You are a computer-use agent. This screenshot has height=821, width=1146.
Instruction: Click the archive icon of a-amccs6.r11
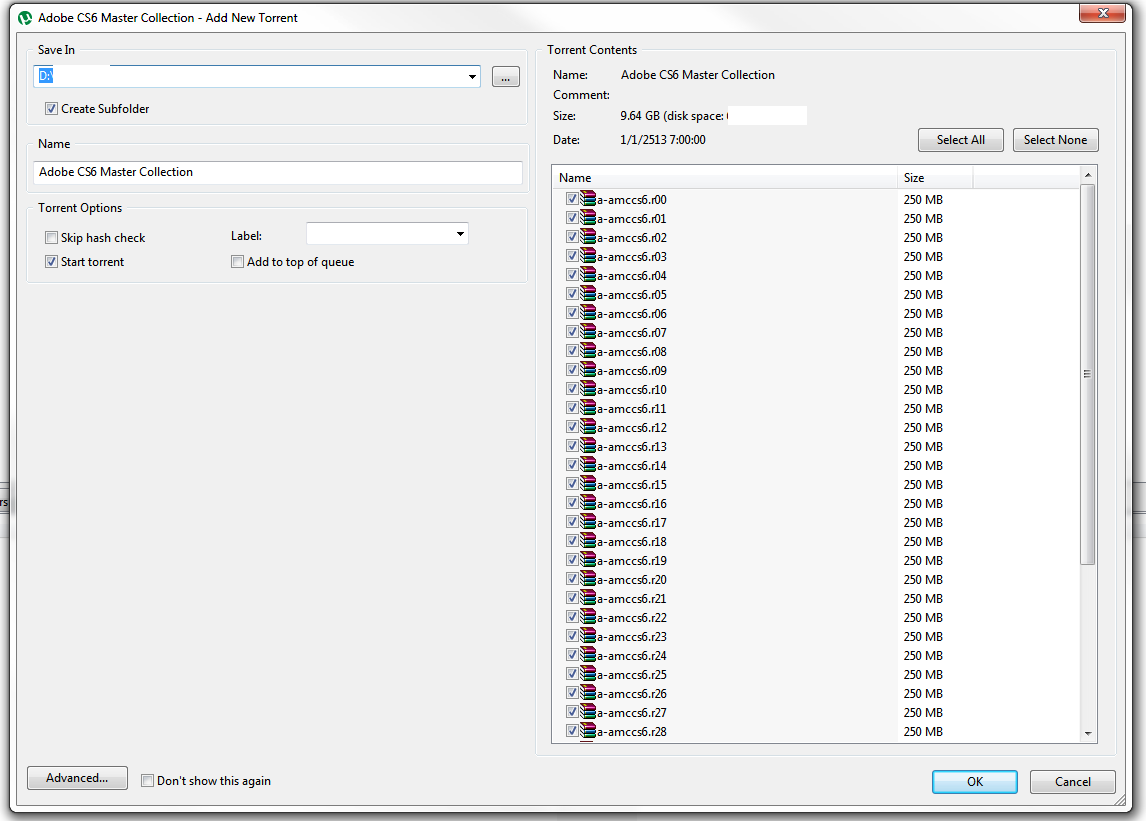588,408
